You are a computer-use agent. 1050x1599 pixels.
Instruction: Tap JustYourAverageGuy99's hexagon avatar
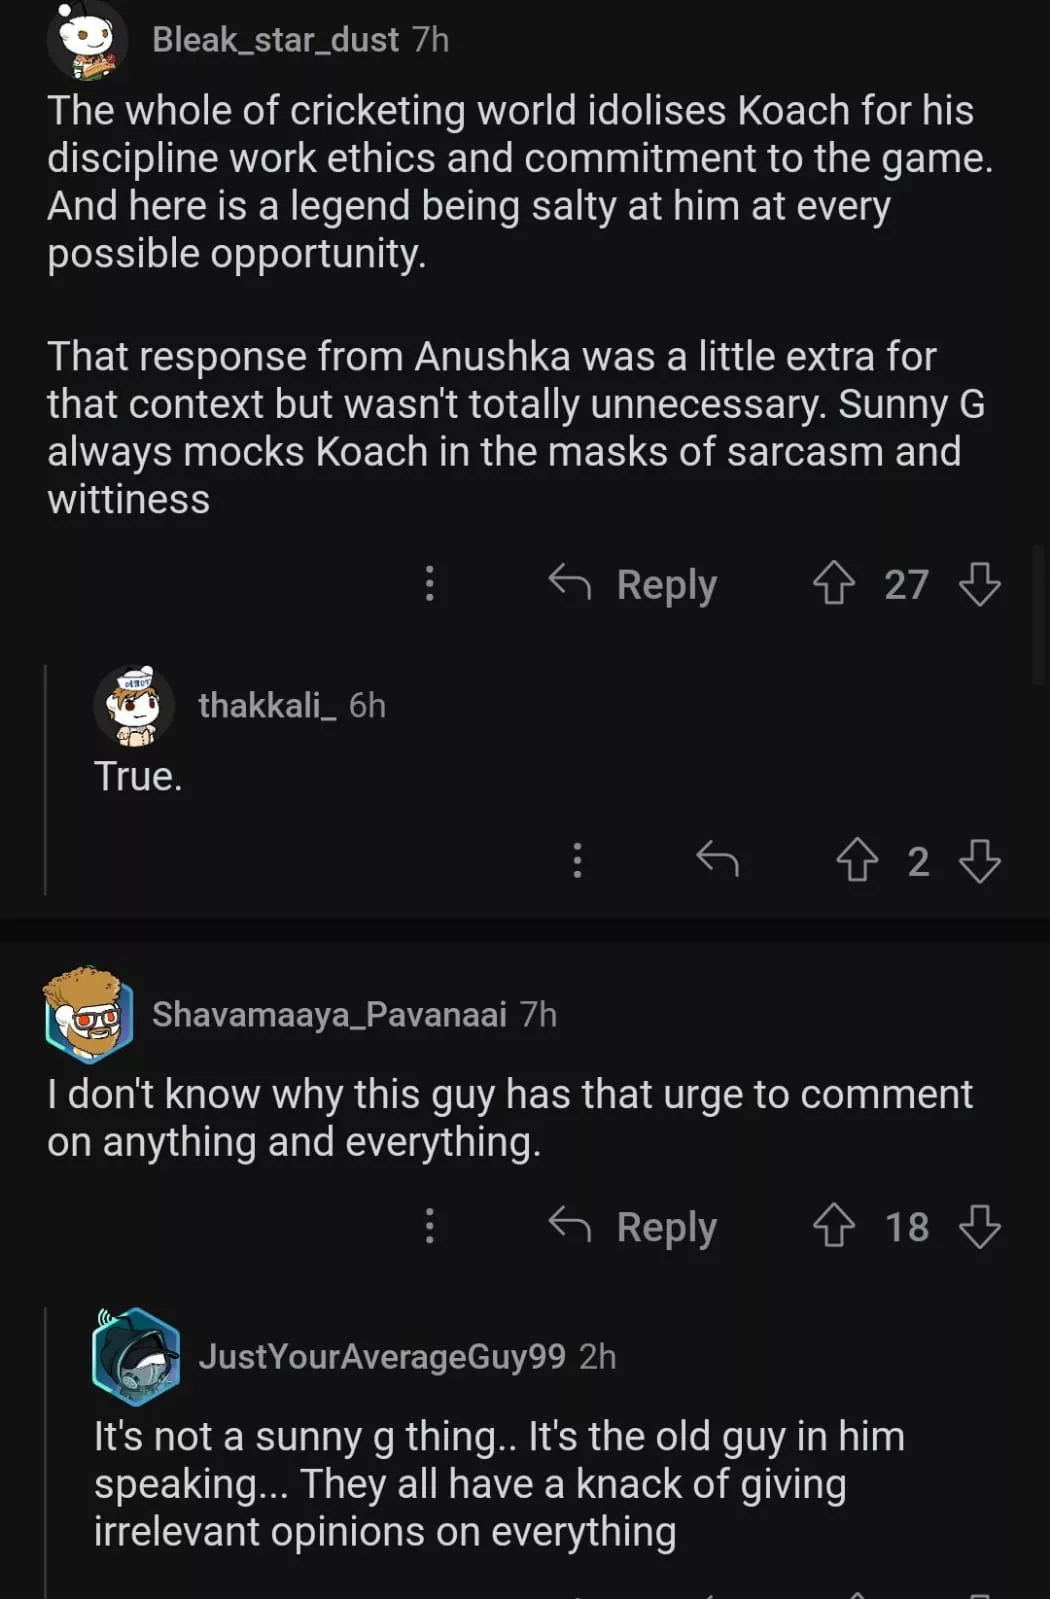click(x=136, y=1357)
